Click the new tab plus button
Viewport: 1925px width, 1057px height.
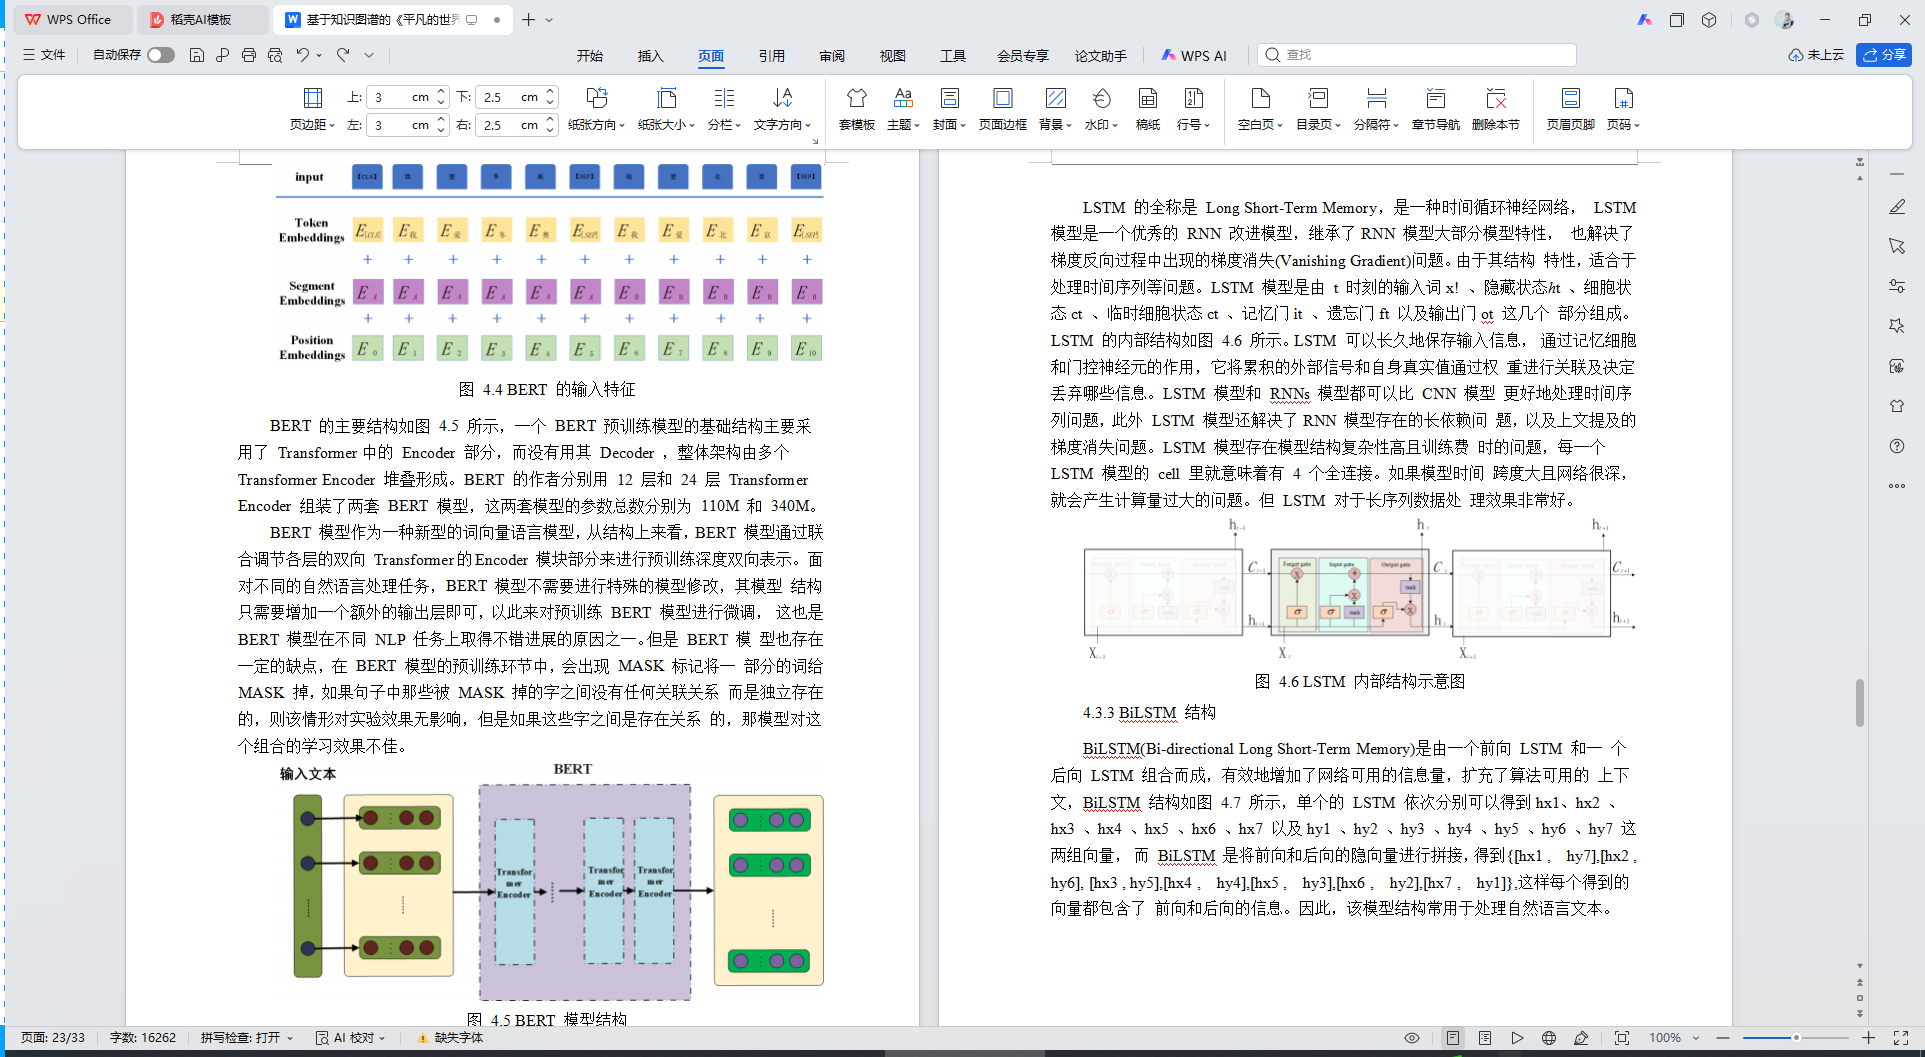pyautogui.click(x=529, y=20)
